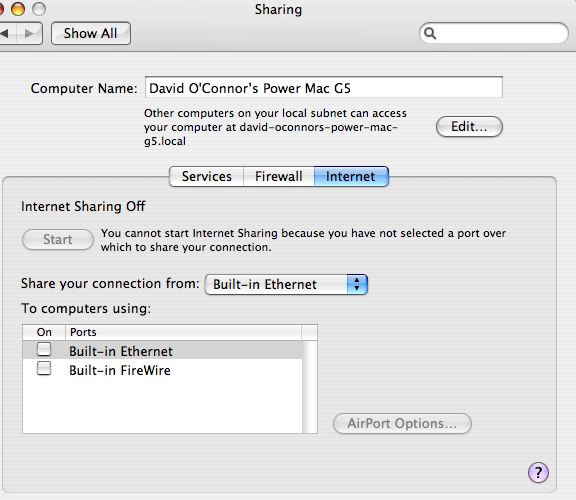Image resolution: width=576 pixels, height=500 pixels.
Task: Click the System Preferences search field
Action: tap(494, 33)
